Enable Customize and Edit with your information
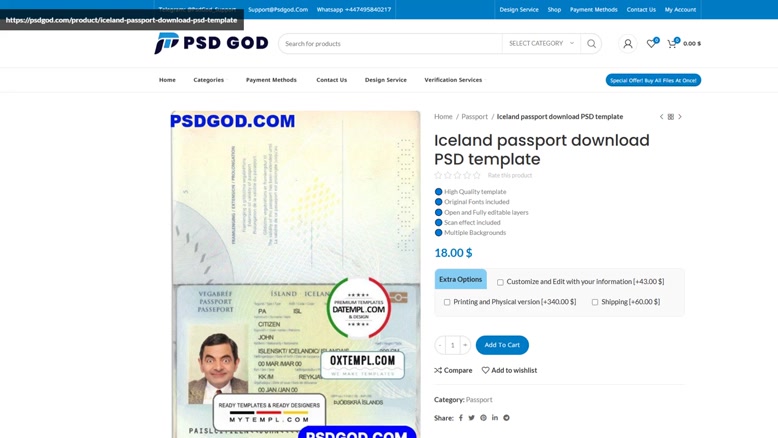778x438 pixels. 500,282
